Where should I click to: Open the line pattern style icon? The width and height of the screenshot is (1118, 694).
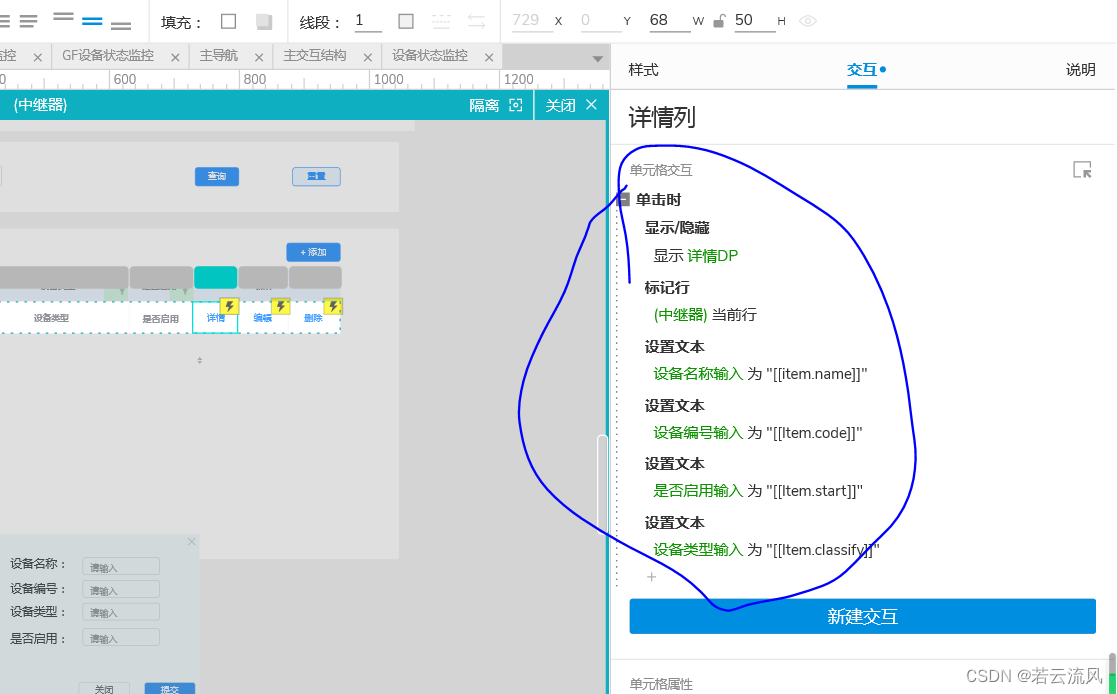pos(441,21)
